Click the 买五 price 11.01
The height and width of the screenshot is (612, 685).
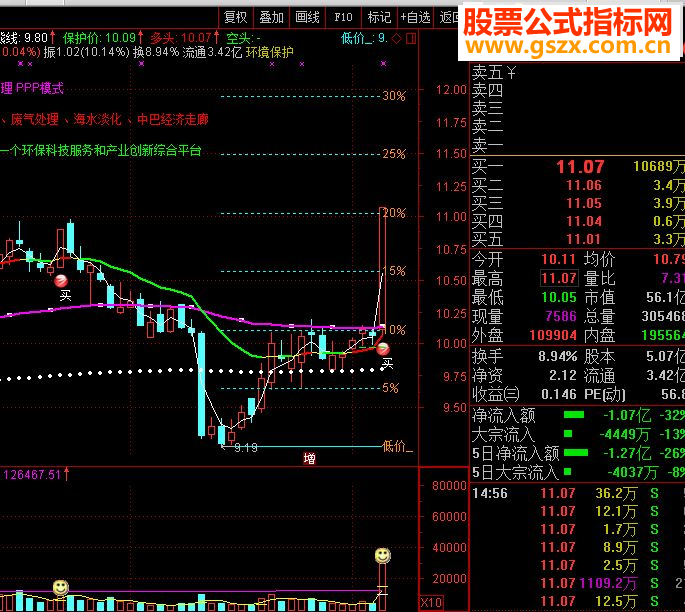coord(584,239)
